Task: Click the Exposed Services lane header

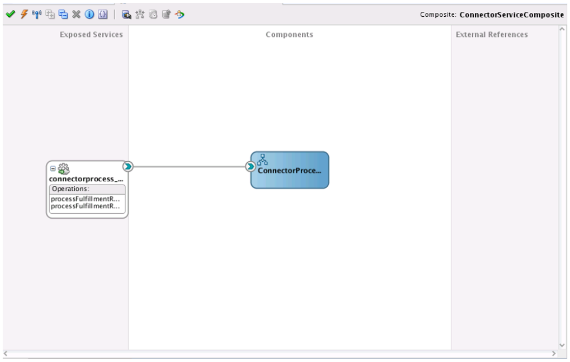Action: (91, 35)
